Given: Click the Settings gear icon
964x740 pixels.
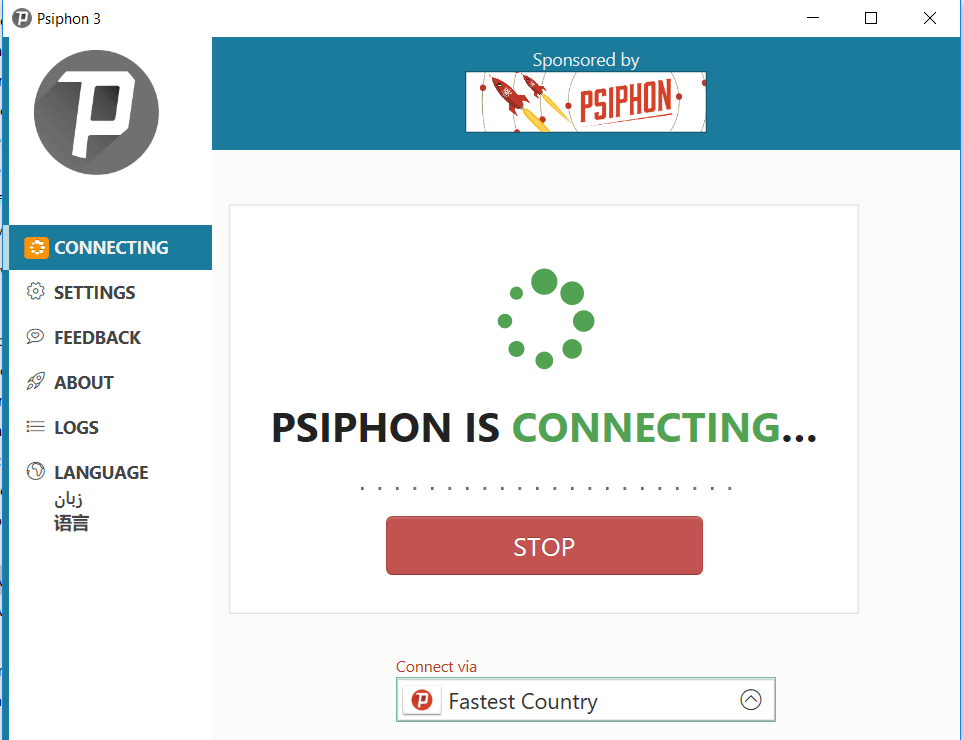Looking at the screenshot, I should 36,291.
